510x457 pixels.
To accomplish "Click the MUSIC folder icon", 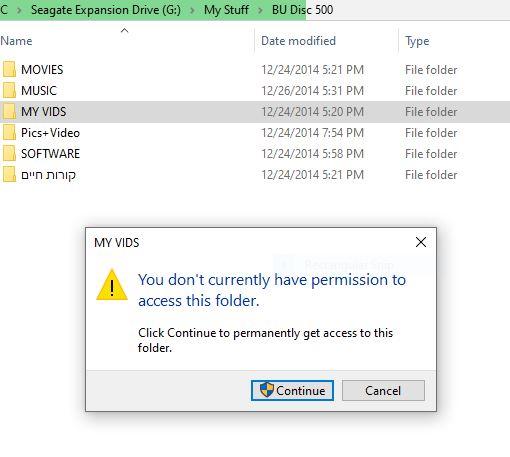I will (x=9, y=90).
